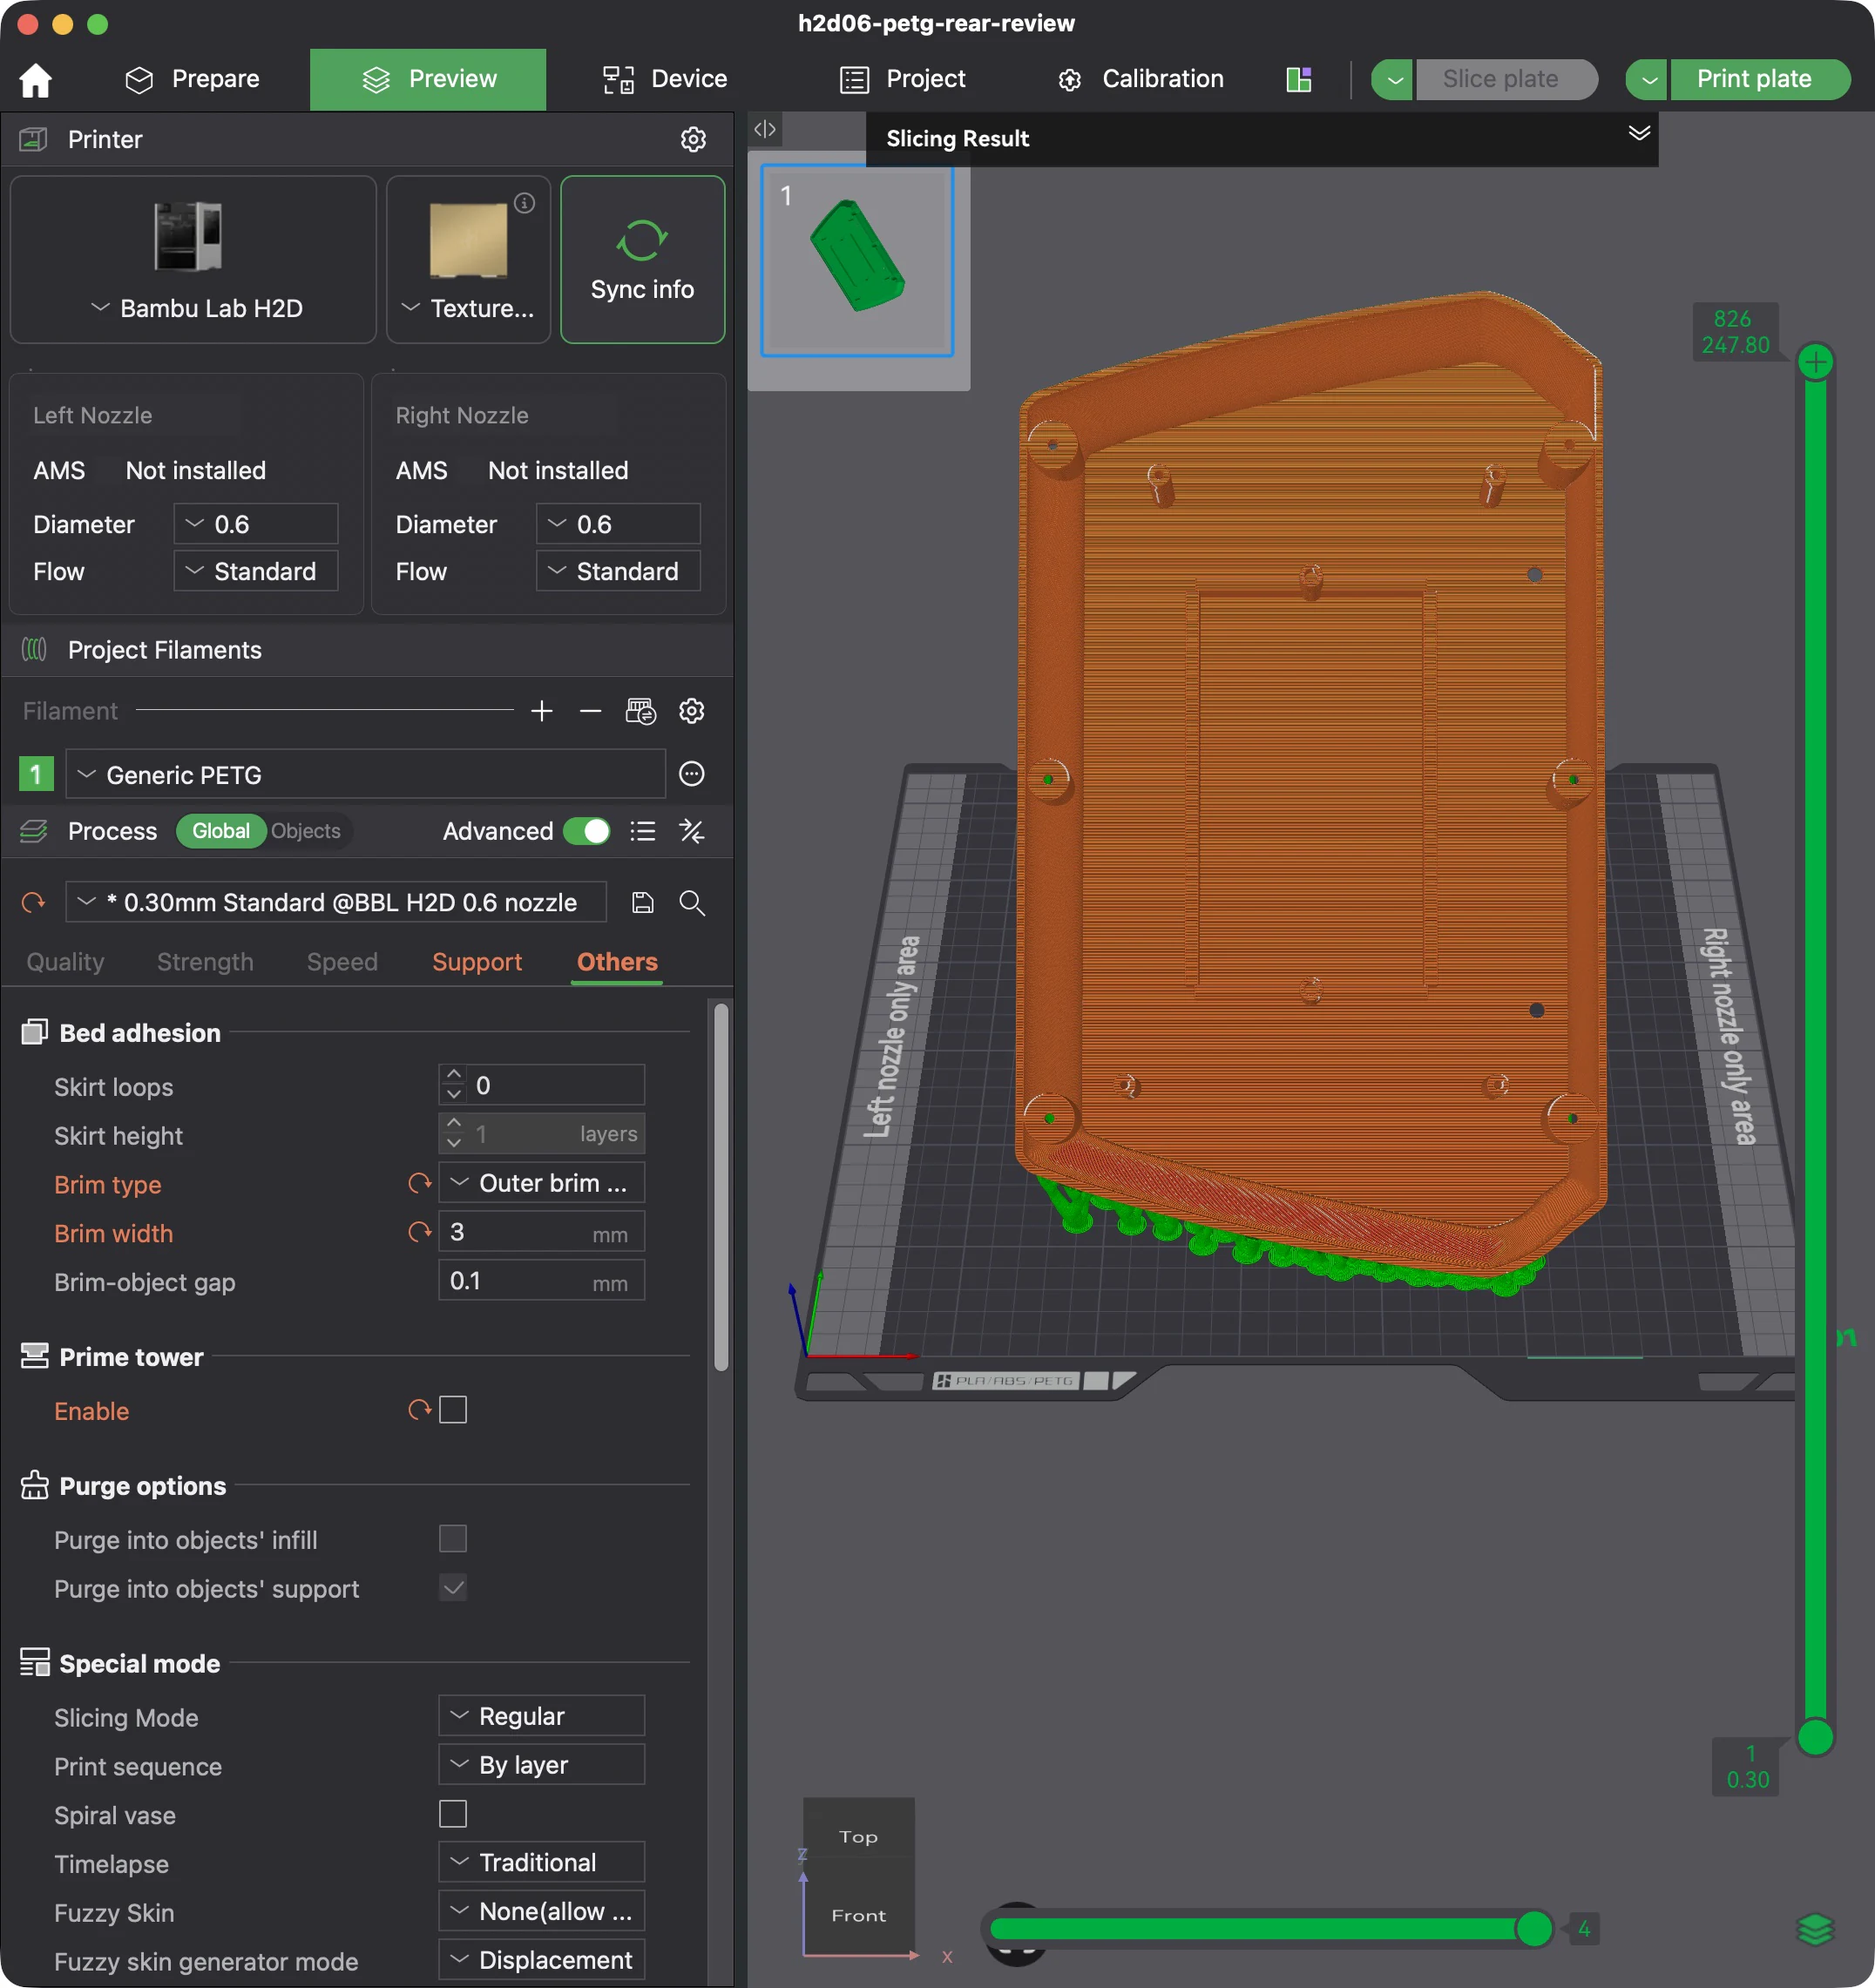Click the Sync info button
This screenshot has height=1988, width=1875.
(642, 260)
